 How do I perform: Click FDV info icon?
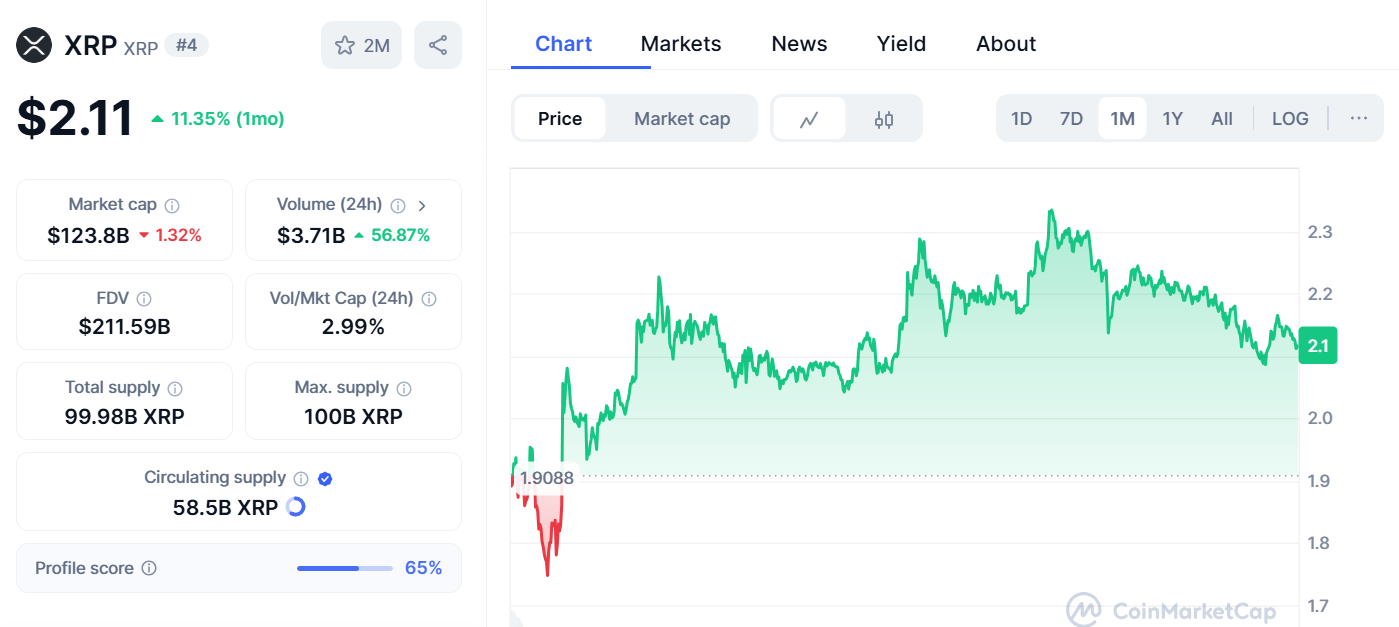(144, 299)
